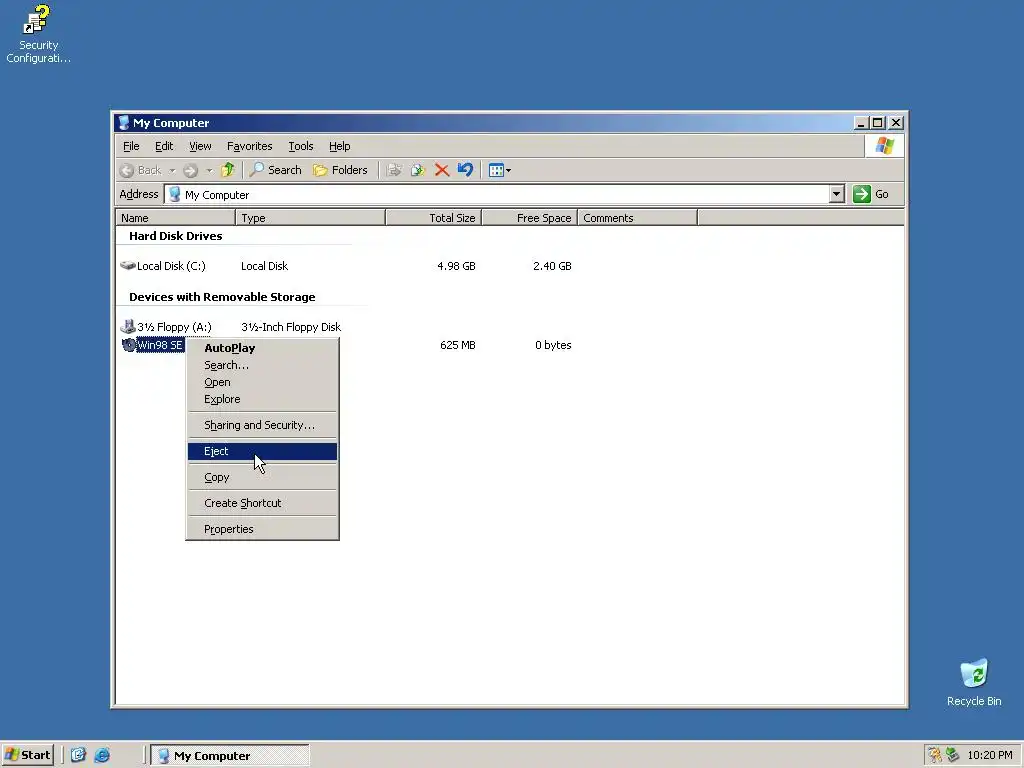1024x768 pixels.
Task: Select Explore from the context menu
Action: pyautogui.click(x=263, y=399)
